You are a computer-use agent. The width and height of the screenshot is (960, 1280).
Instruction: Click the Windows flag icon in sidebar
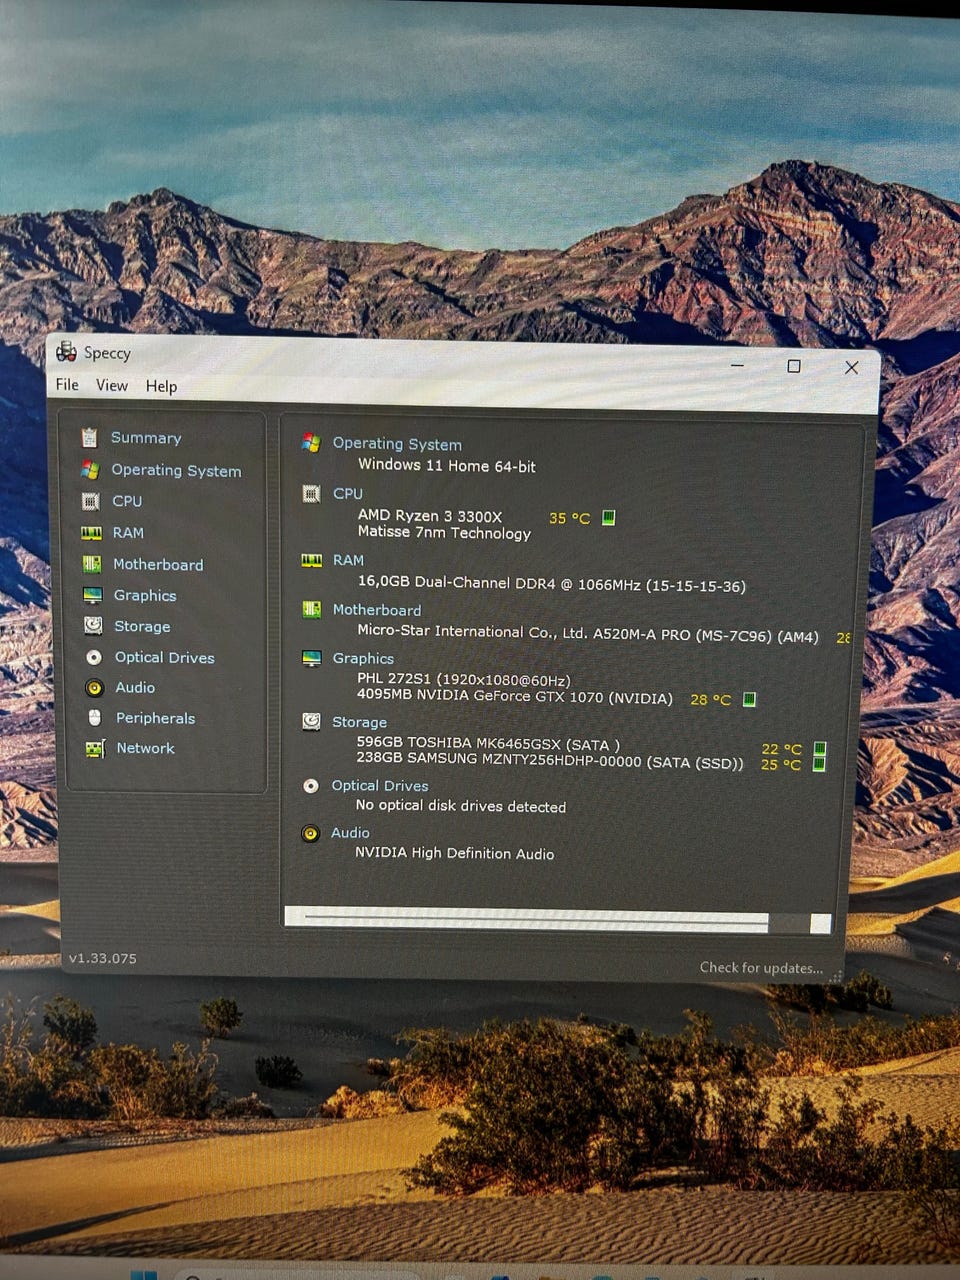point(90,469)
